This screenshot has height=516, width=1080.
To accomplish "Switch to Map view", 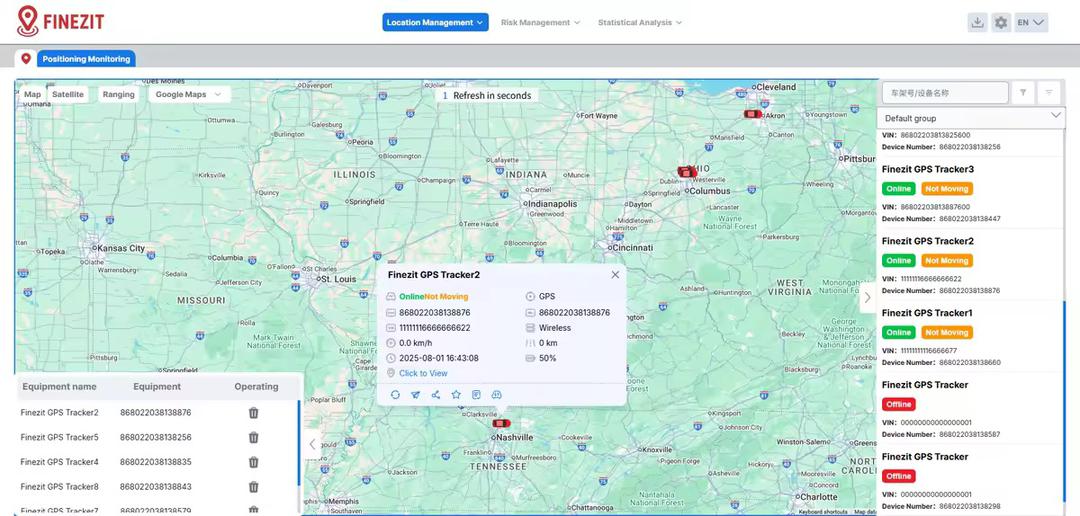I will click(32, 94).
